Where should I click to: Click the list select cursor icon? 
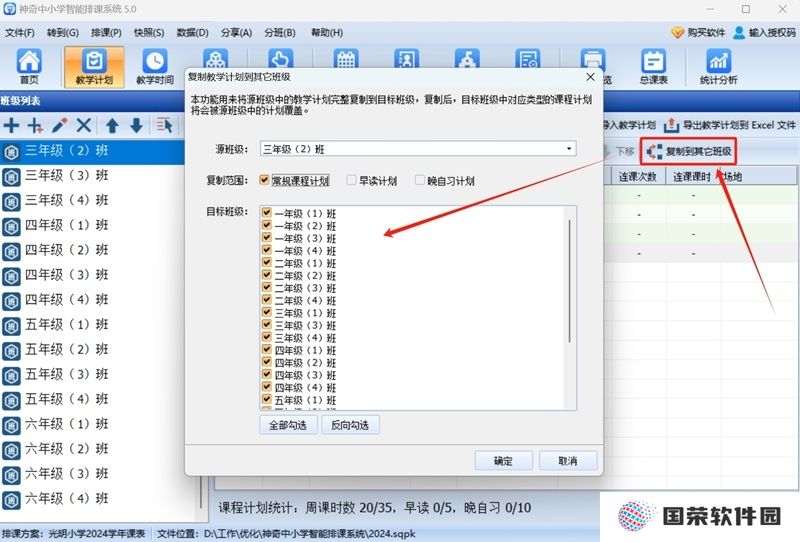(x=164, y=125)
